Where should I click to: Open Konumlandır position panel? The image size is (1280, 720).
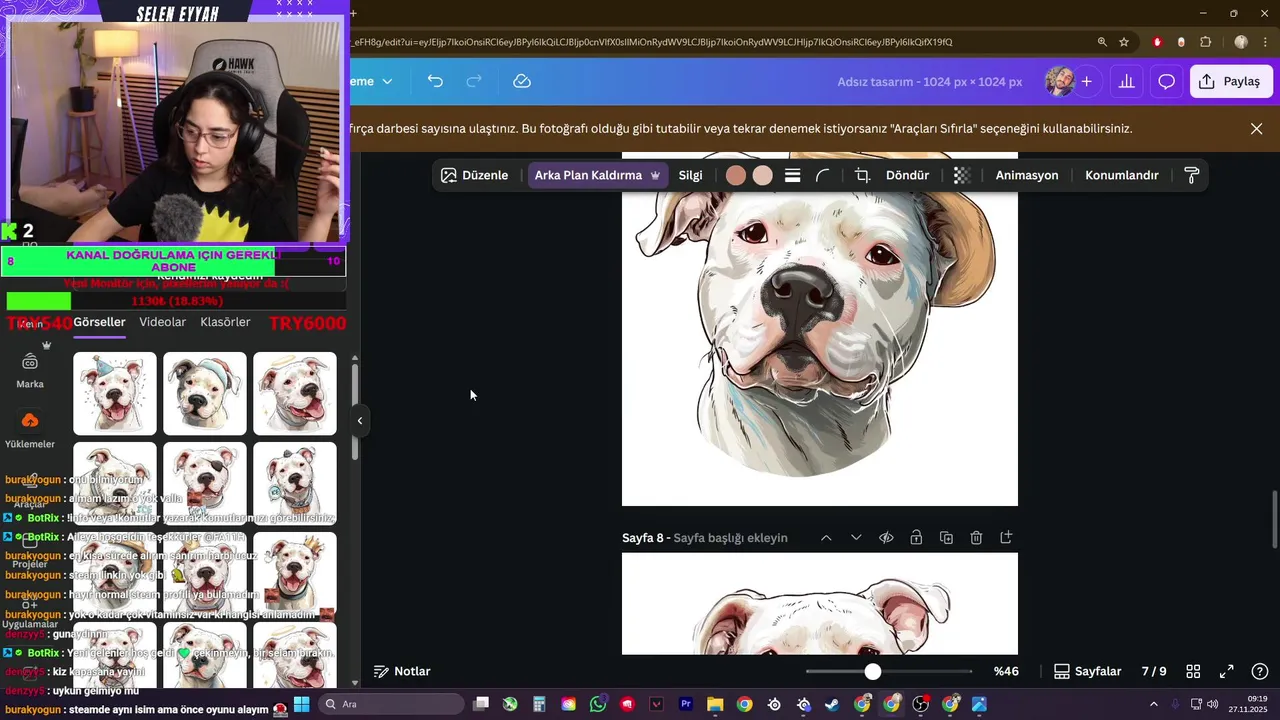pyautogui.click(x=1122, y=175)
